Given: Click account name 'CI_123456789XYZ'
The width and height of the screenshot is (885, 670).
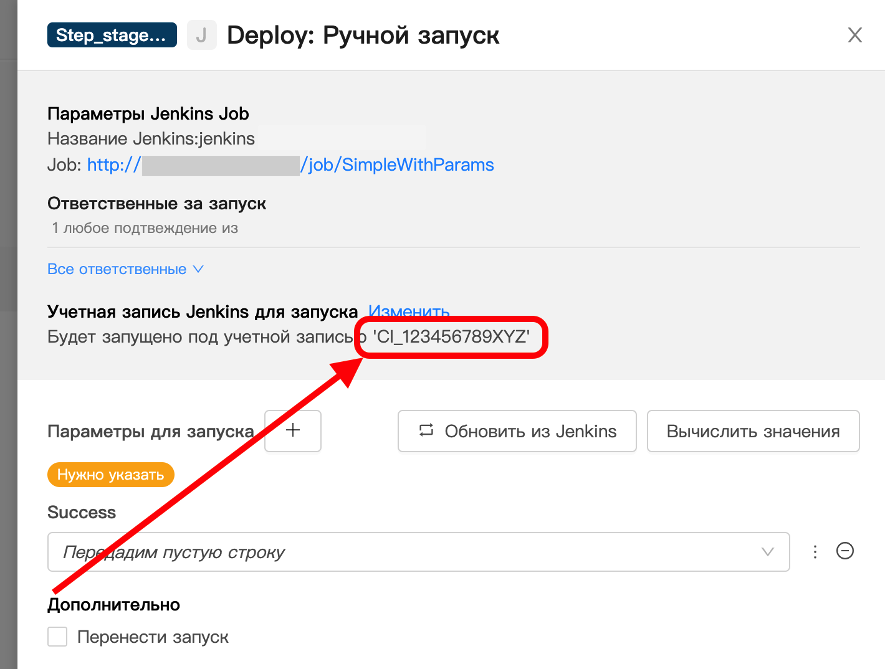Looking at the screenshot, I should point(451,338).
